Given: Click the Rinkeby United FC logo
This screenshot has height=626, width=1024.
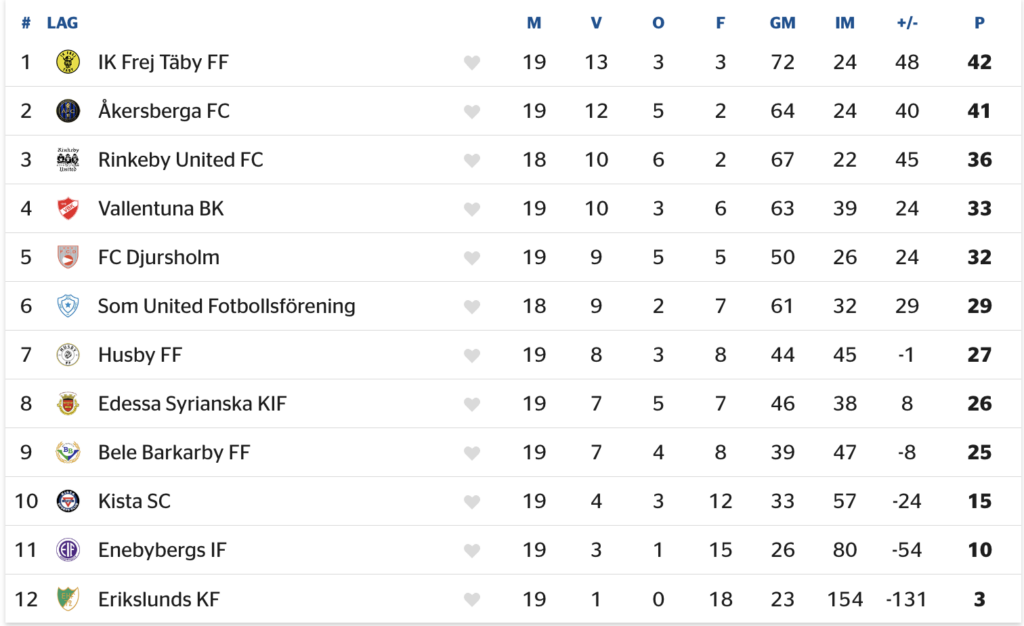Looking at the screenshot, I should click(x=68, y=160).
